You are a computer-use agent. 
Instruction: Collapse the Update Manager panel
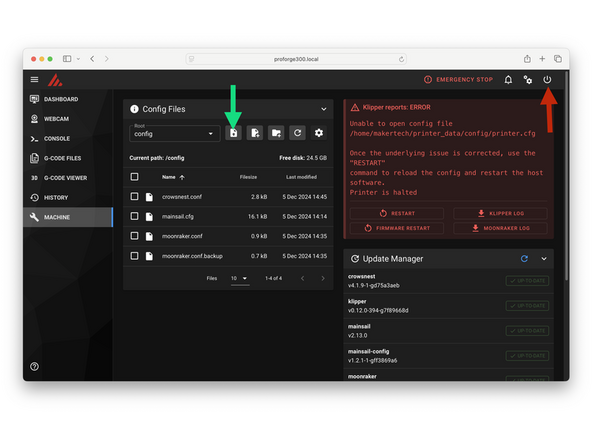tap(544, 259)
